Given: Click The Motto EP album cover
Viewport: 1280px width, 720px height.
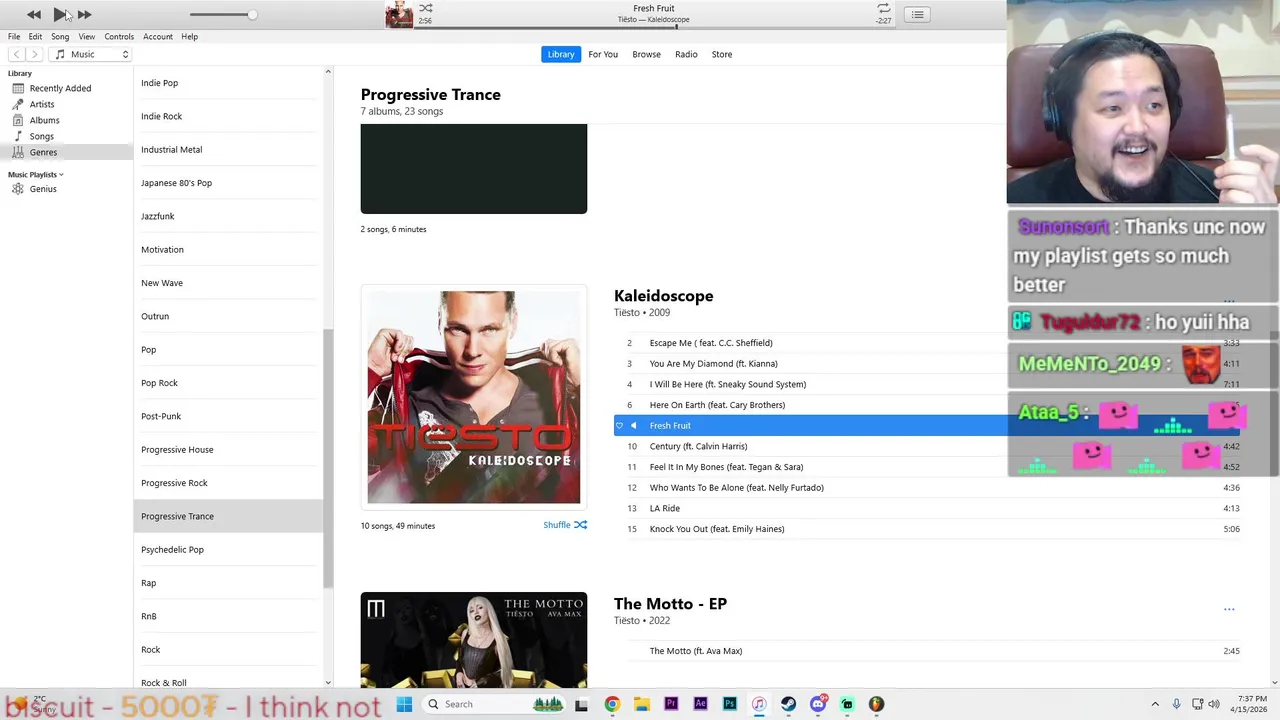Looking at the screenshot, I should [x=474, y=641].
